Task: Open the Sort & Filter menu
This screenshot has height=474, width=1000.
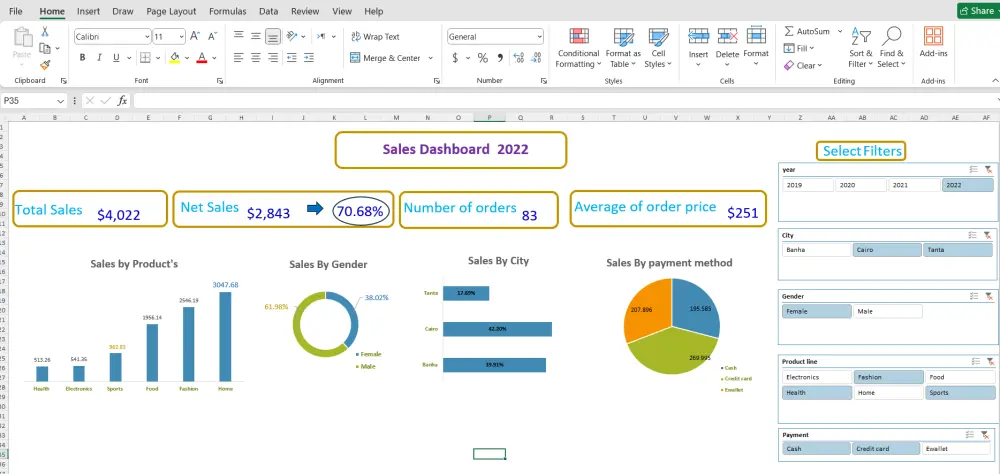Action: pyautogui.click(x=860, y=48)
